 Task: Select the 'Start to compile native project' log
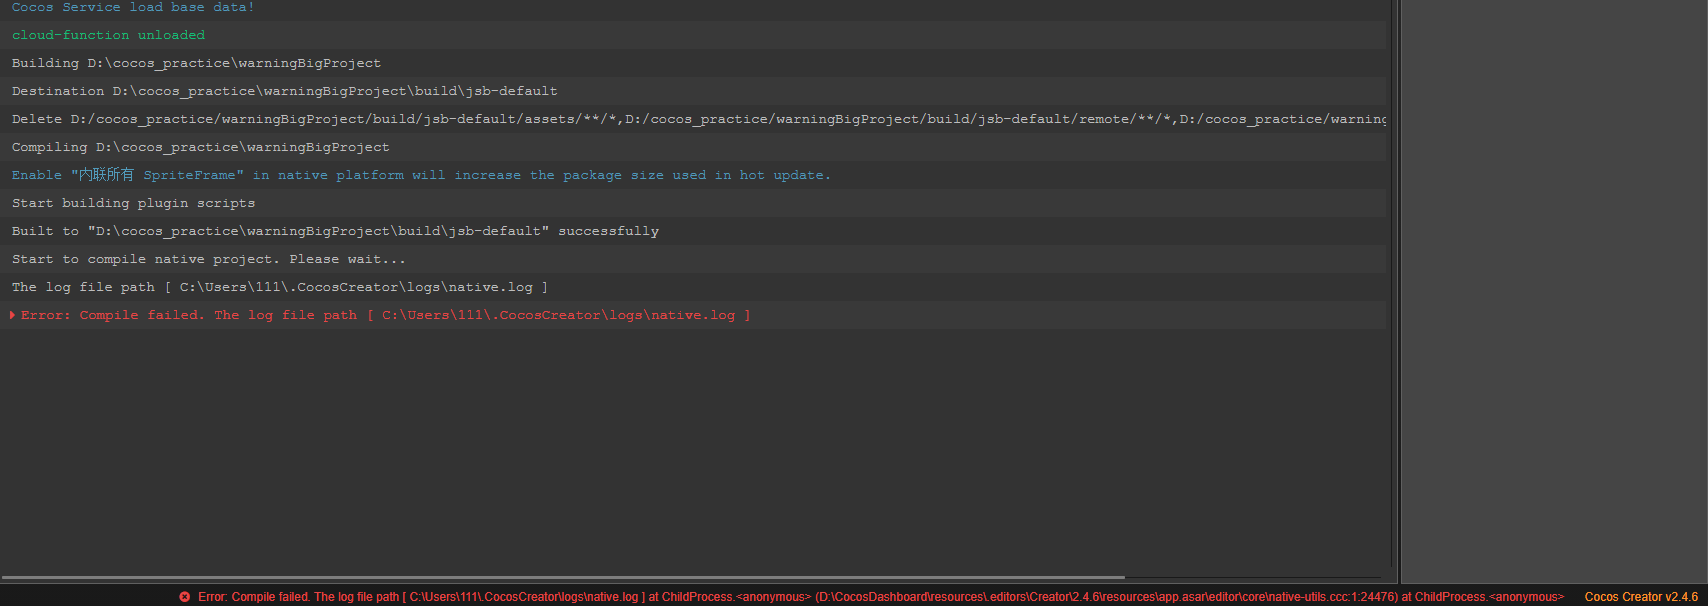pyautogui.click(x=208, y=259)
